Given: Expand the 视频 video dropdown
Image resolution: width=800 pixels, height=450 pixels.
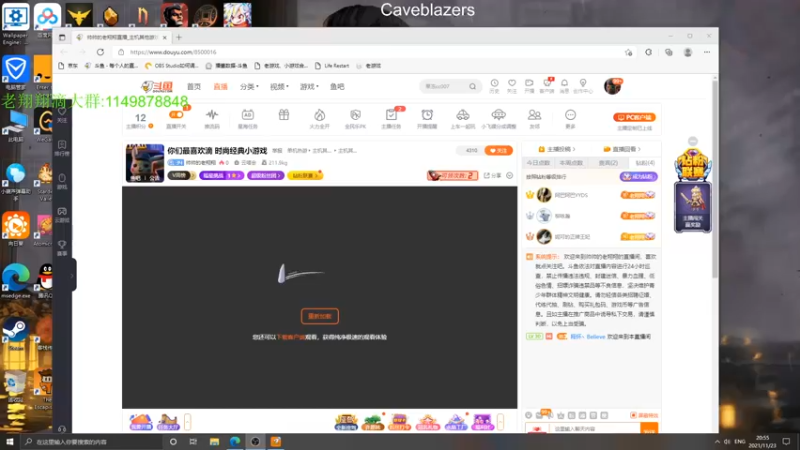Looking at the screenshot, I should tap(279, 87).
